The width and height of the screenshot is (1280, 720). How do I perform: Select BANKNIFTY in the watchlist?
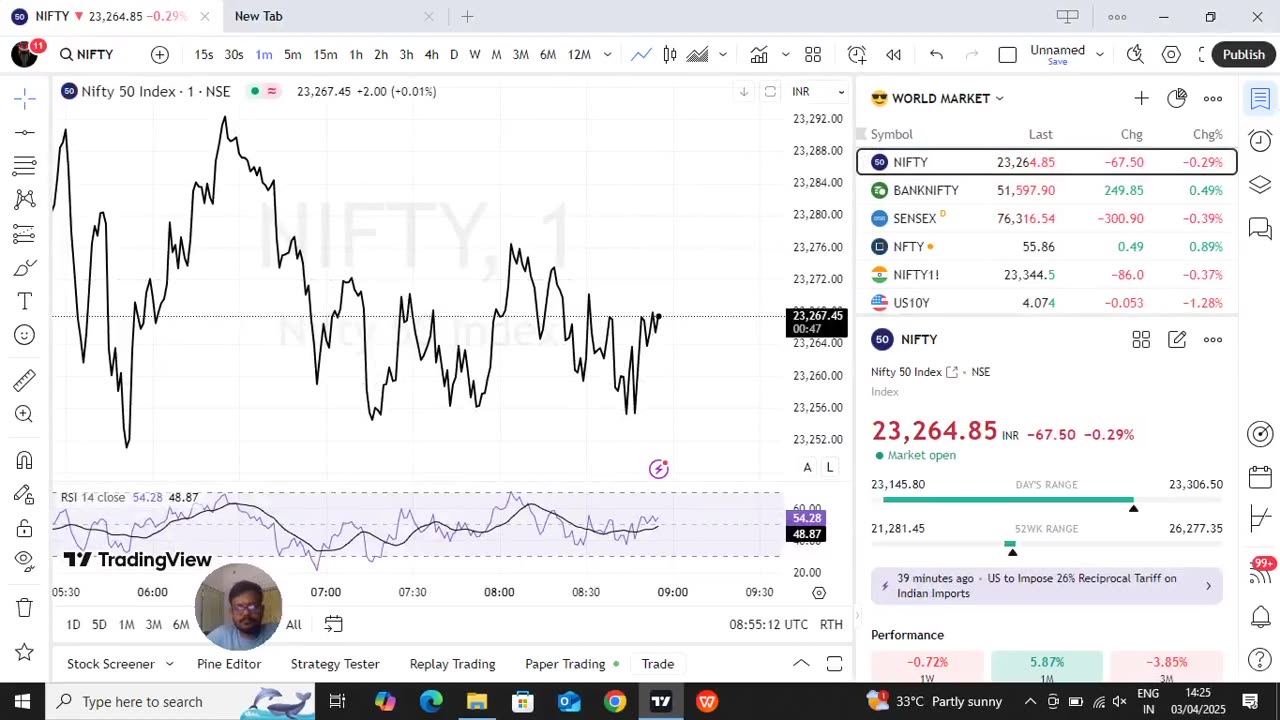click(1047, 190)
